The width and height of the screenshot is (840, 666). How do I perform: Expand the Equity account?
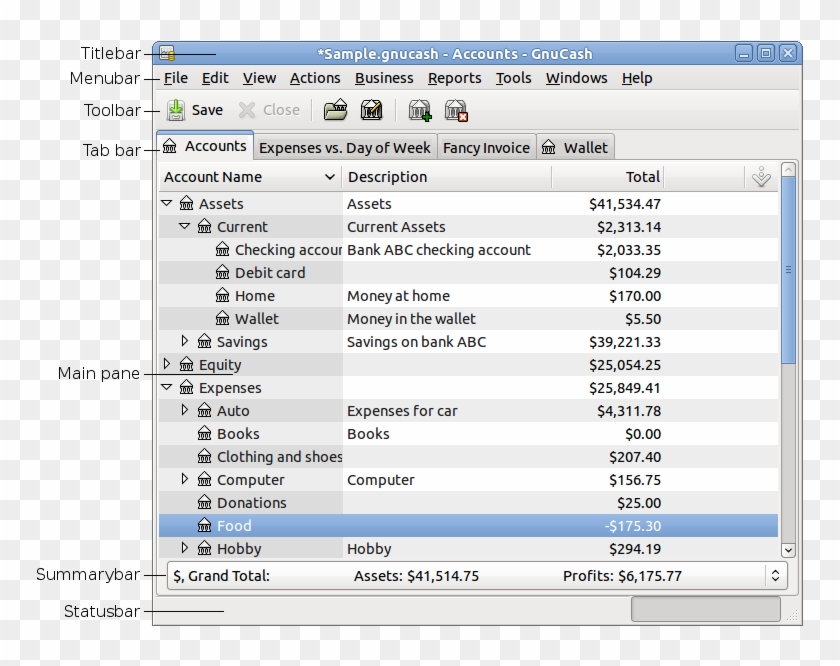pos(167,365)
